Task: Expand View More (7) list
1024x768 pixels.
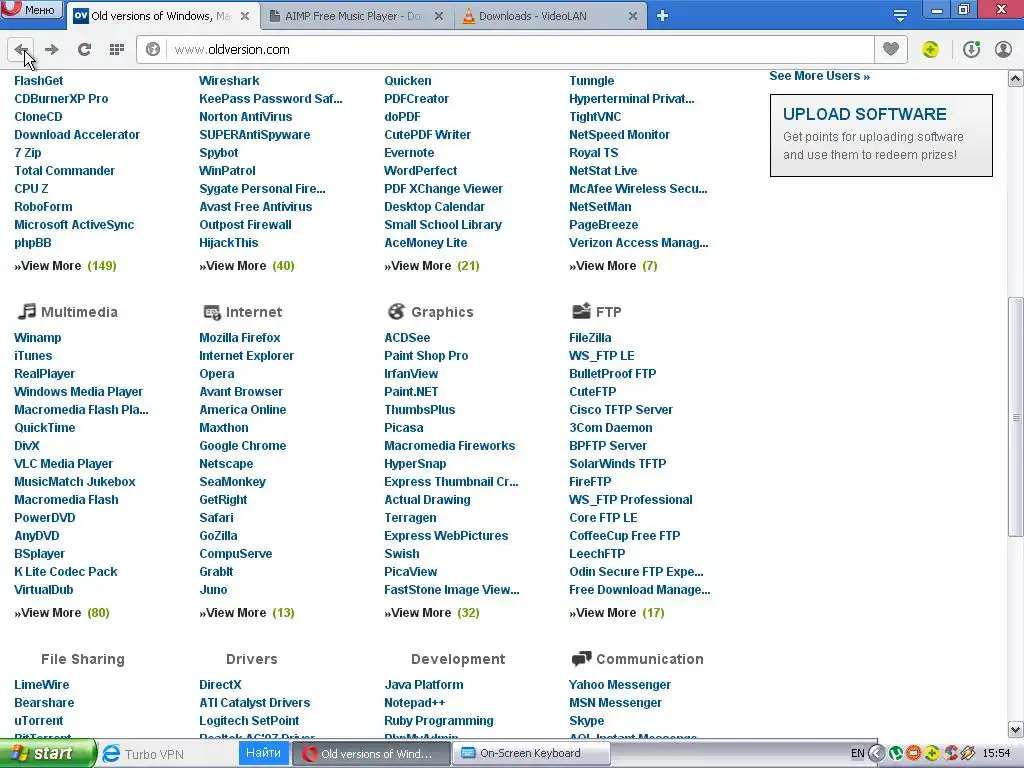Action: tap(613, 266)
